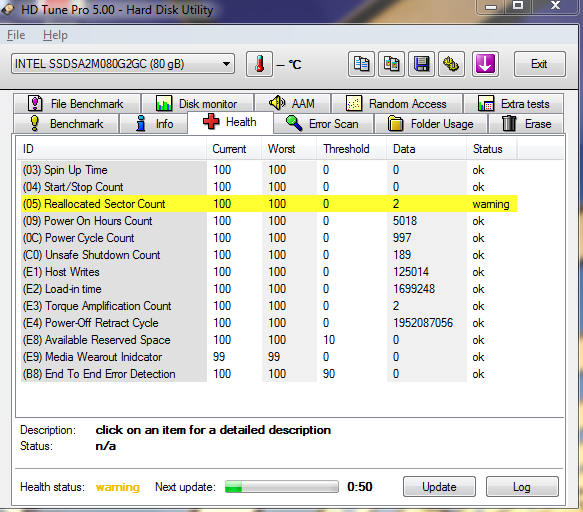Select the (03) Spin Up Time row
The height and width of the screenshot is (512, 583).
[269, 170]
